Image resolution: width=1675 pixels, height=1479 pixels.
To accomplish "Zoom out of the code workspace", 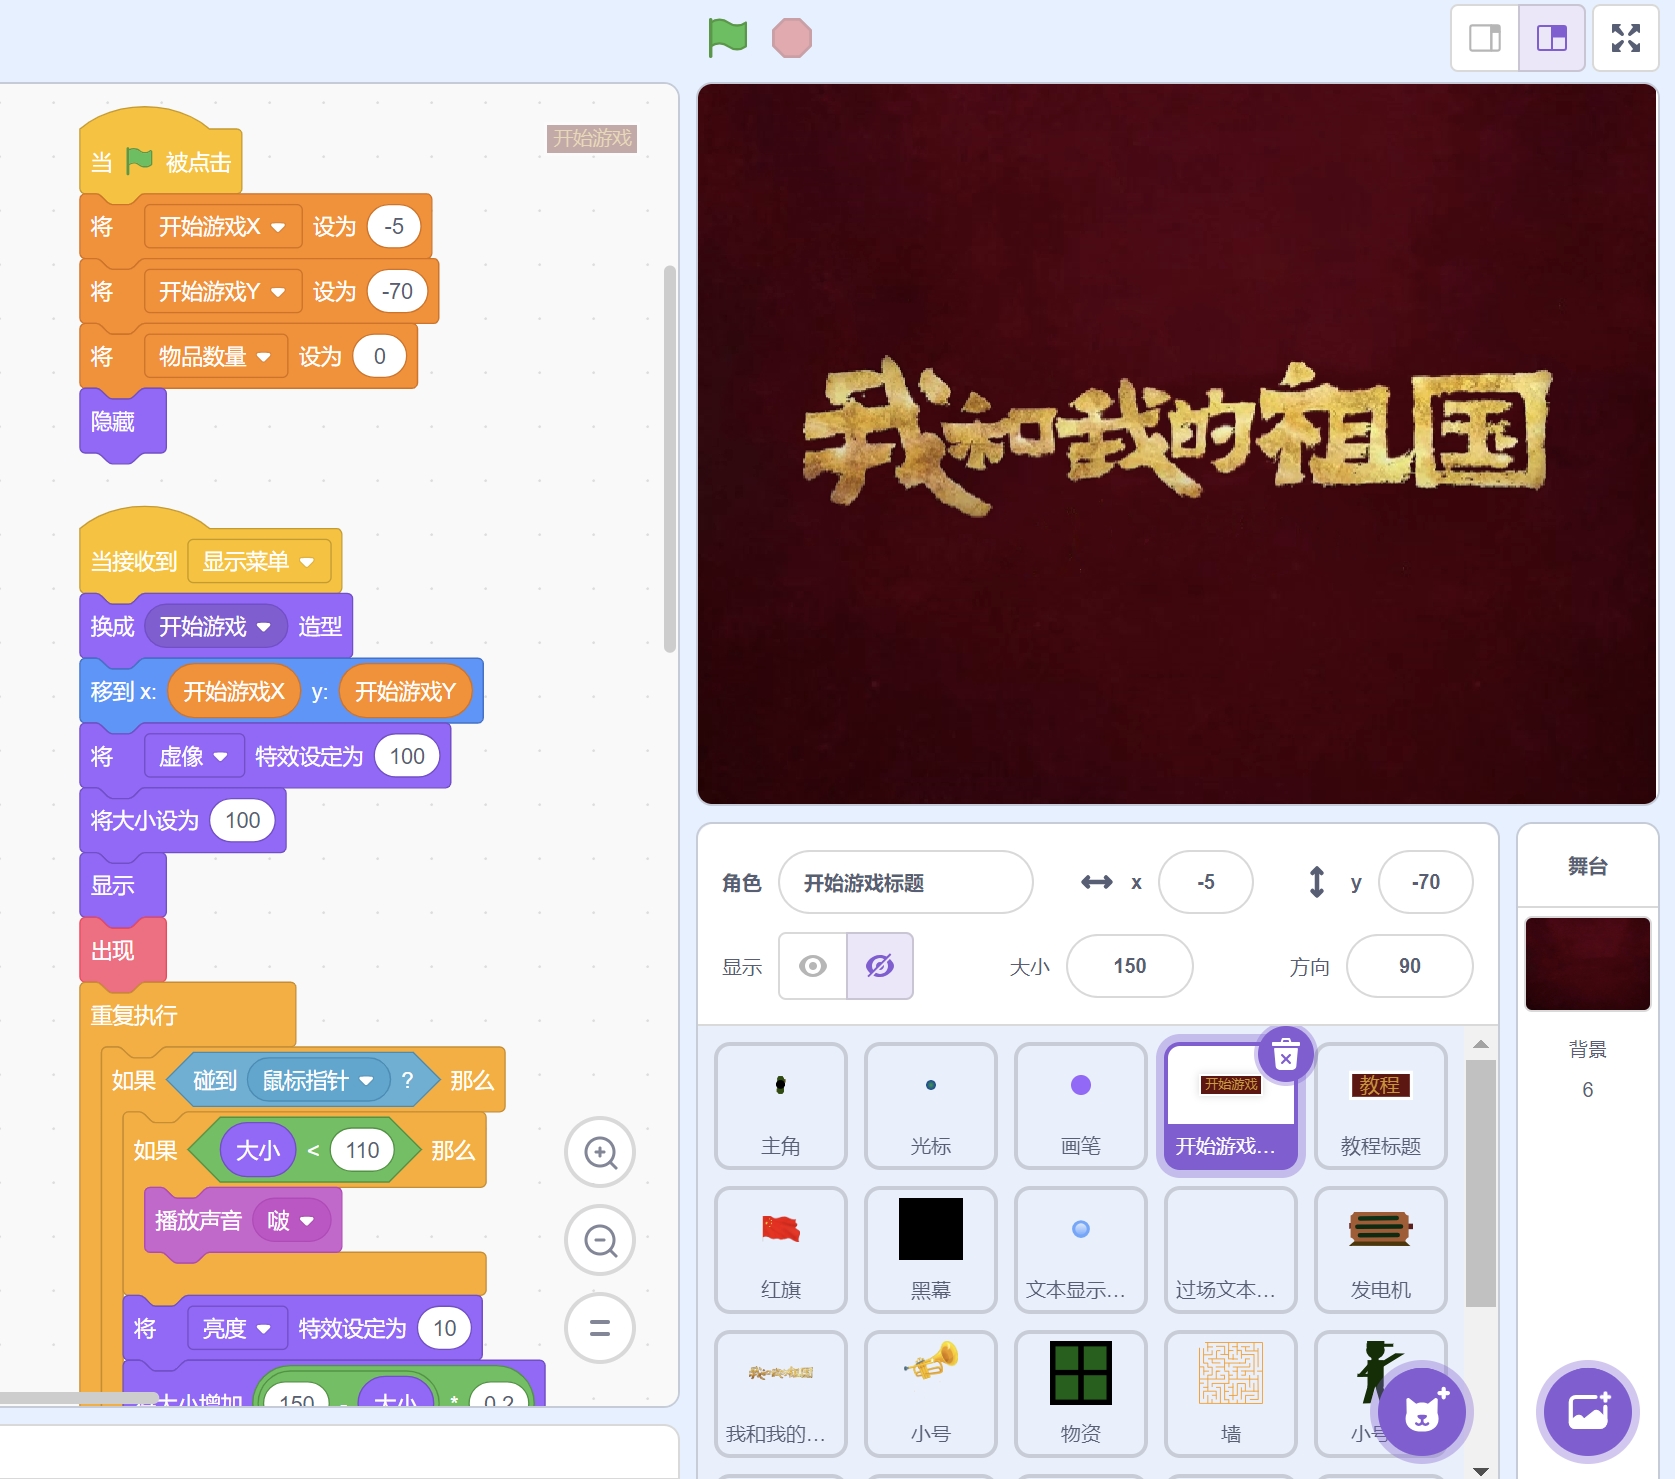I will pyautogui.click(x=600, y=1241).
